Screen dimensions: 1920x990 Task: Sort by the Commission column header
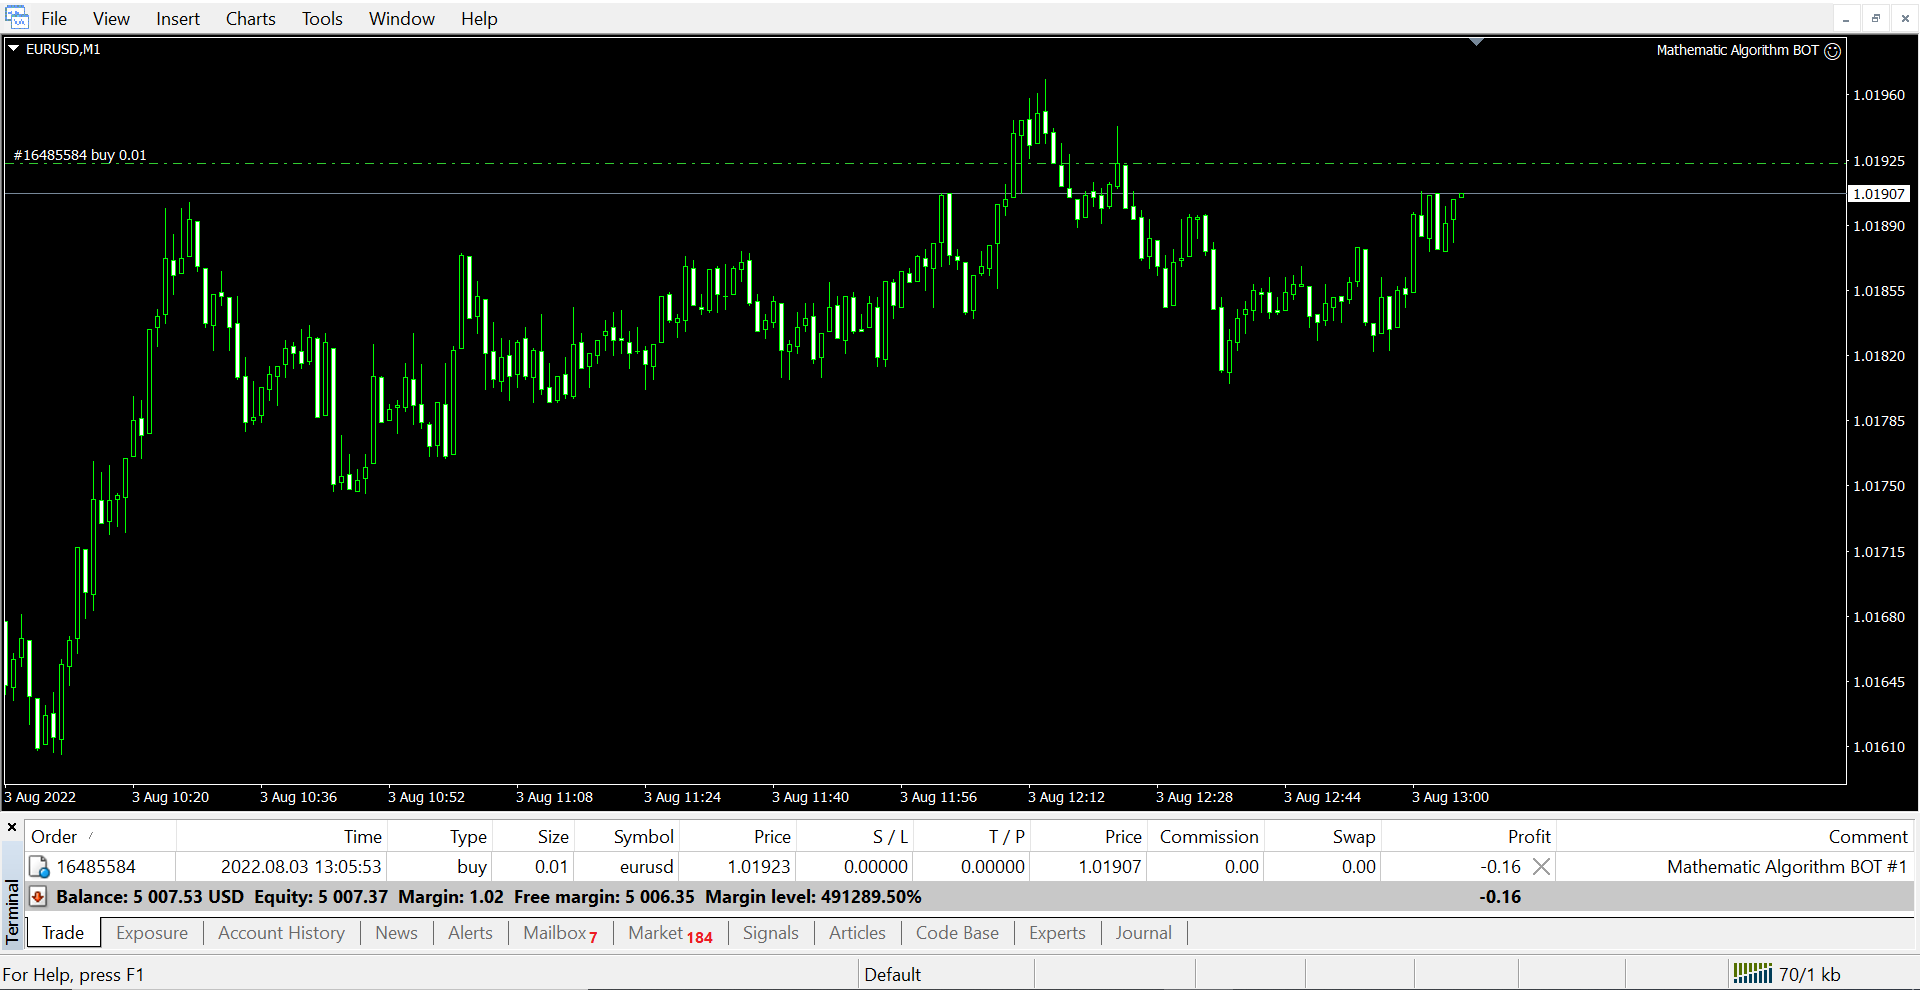tap(1206, 837)
